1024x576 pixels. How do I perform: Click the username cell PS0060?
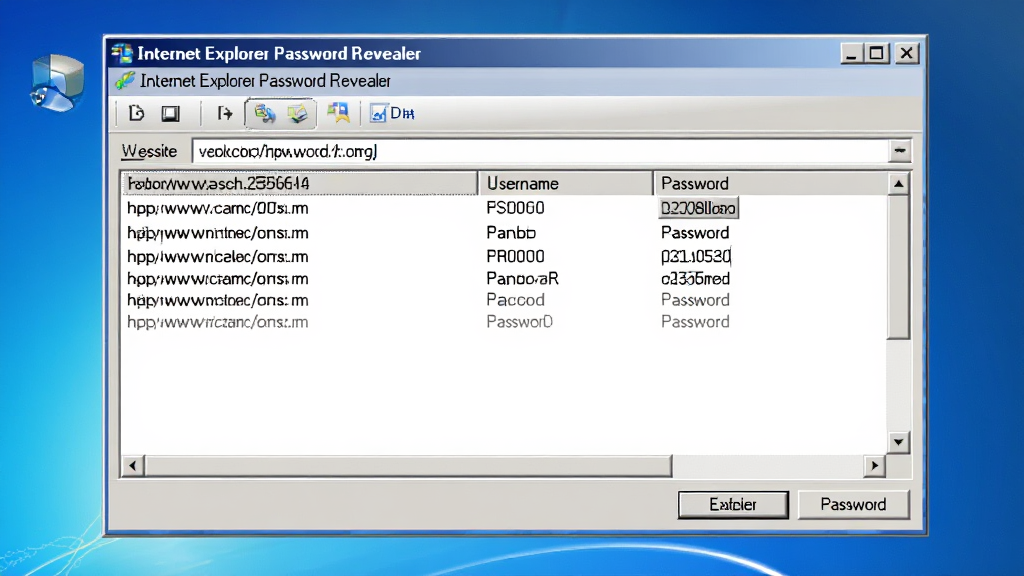pos(515,208)
